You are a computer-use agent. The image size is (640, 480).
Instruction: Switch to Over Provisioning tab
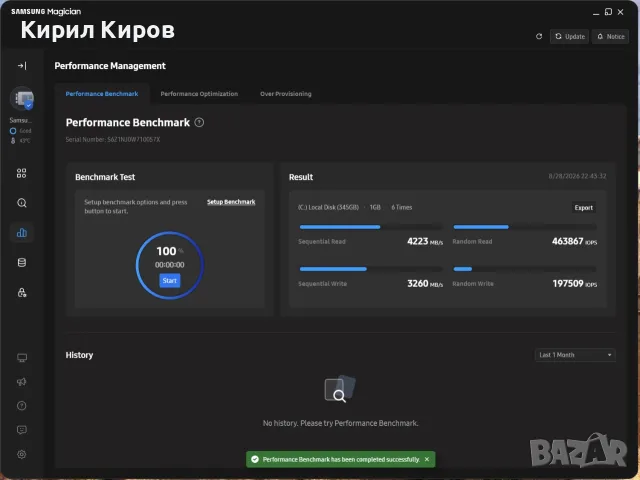tap(286, 94)
